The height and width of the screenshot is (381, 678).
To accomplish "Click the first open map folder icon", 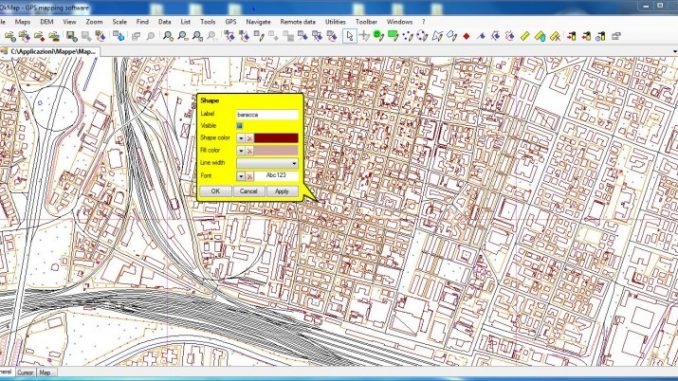I will (10, 36).
